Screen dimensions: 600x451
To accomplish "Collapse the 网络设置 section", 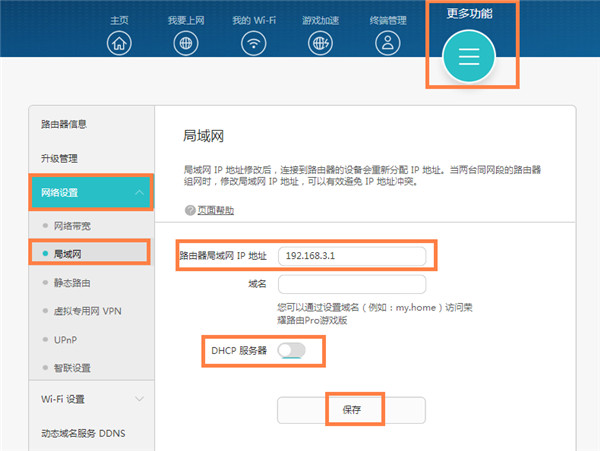I will (x=139, y=193).
